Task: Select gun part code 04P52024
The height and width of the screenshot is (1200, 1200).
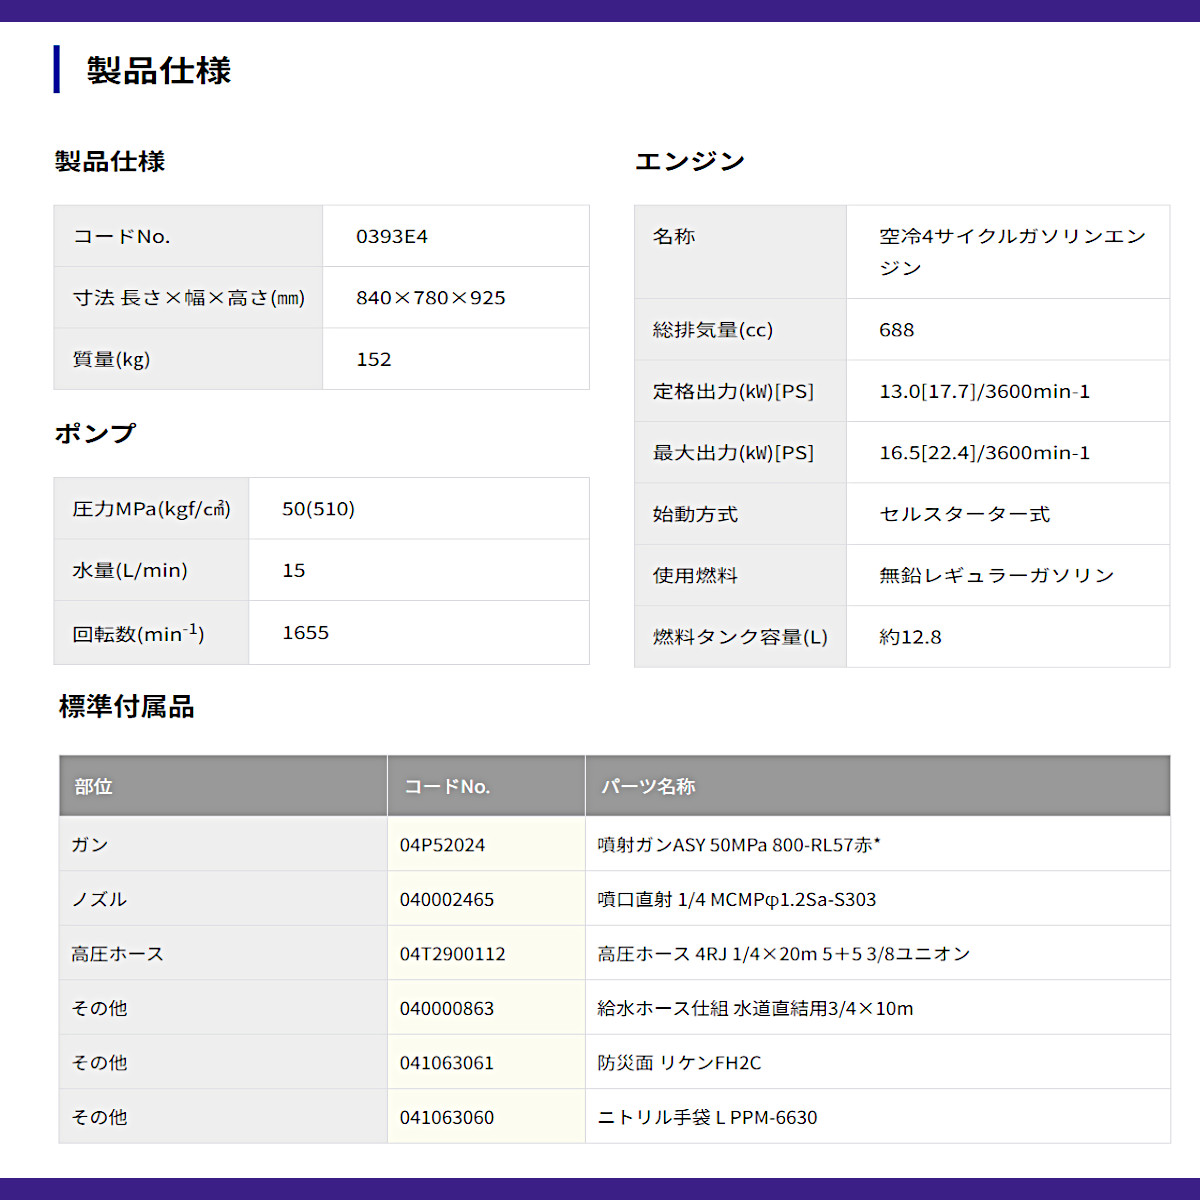Action: point(442,845)
